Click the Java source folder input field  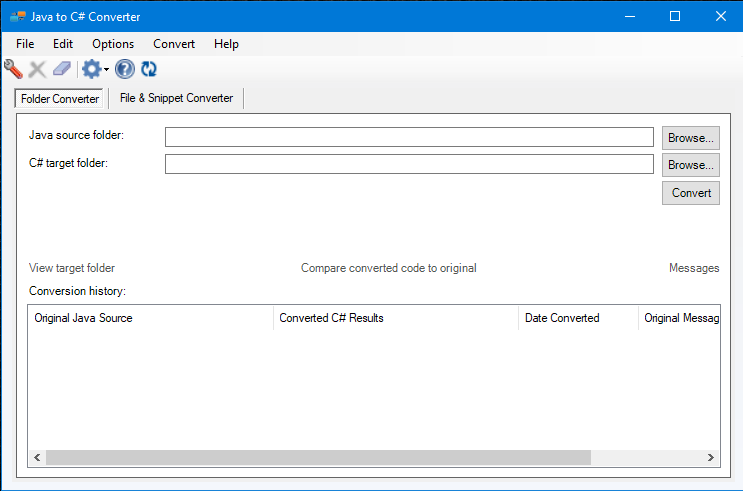pyautogui.click(x=409, y=137)
